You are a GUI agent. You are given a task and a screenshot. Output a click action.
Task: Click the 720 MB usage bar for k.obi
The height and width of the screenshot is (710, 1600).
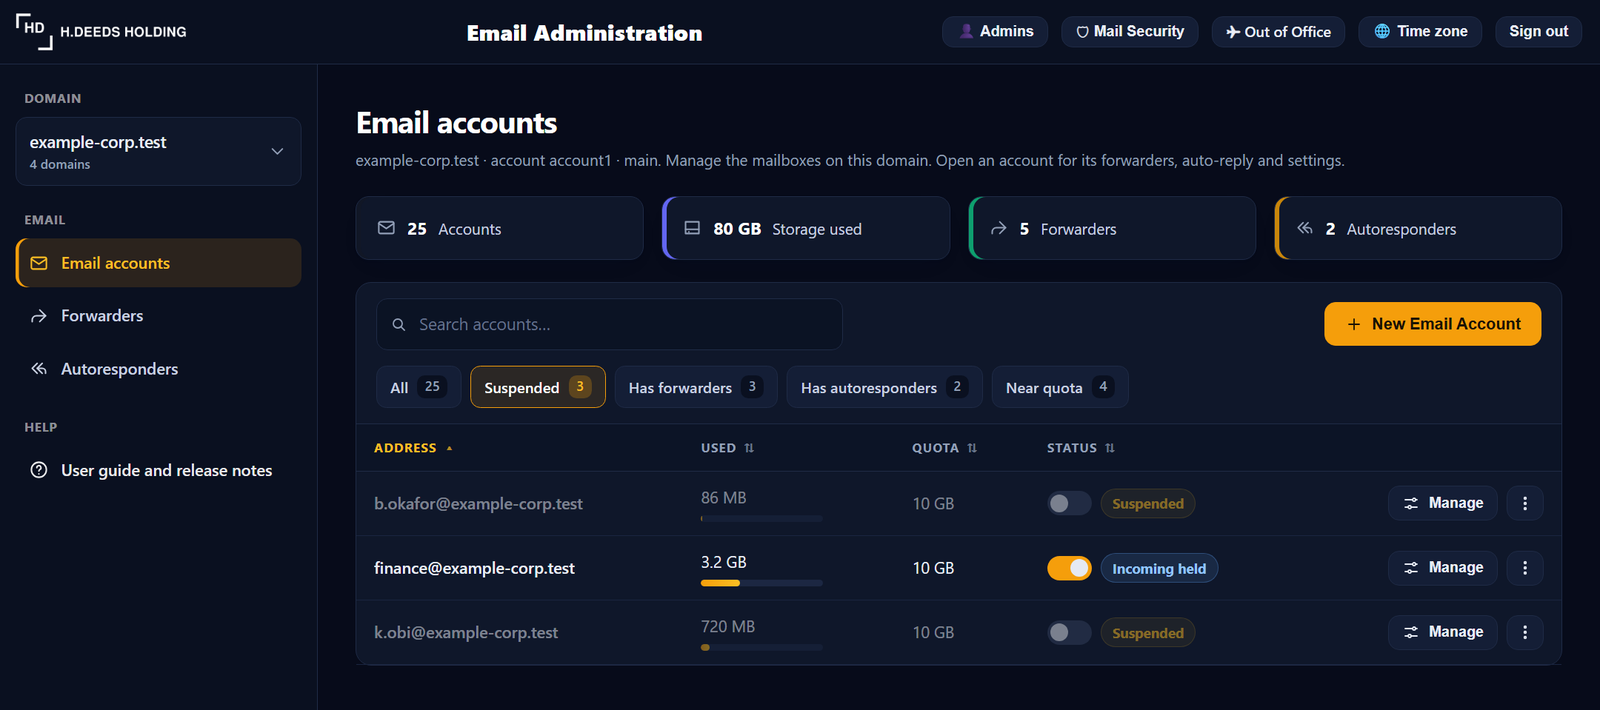coord(762,647)
